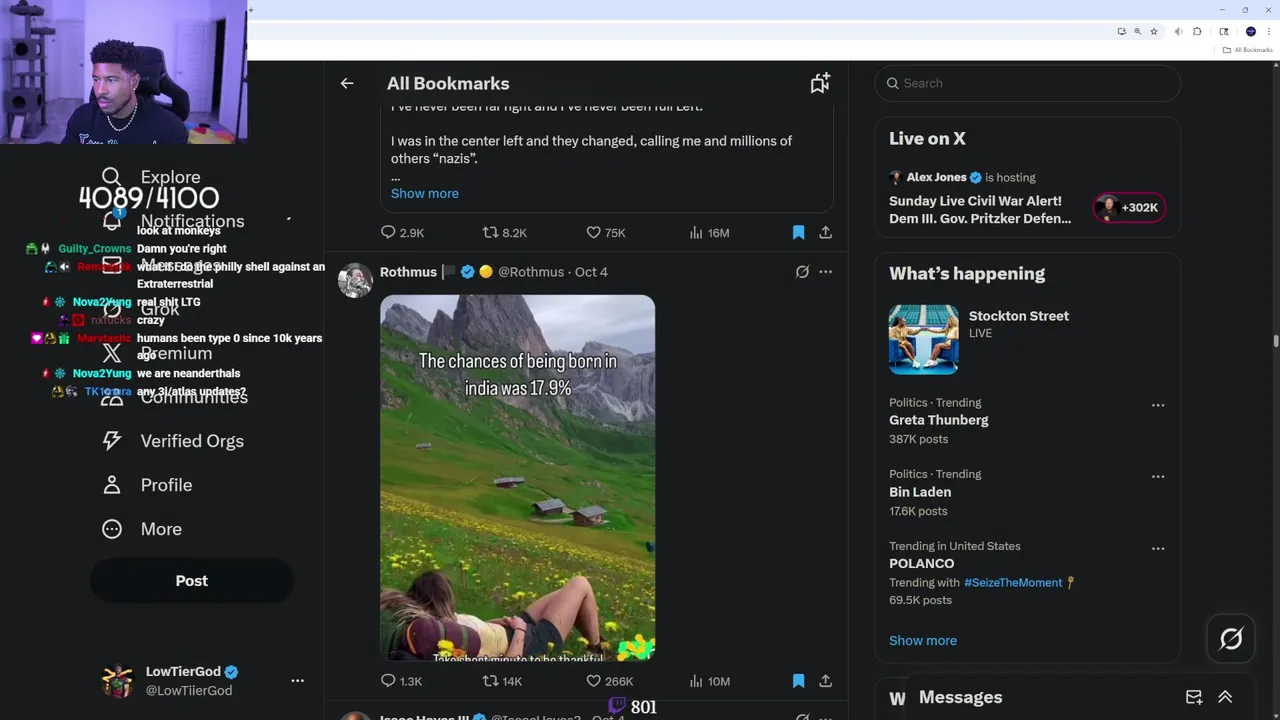Share the Rothmus post
Viewport: 1280px width, 720px height.
pos(825,681)
